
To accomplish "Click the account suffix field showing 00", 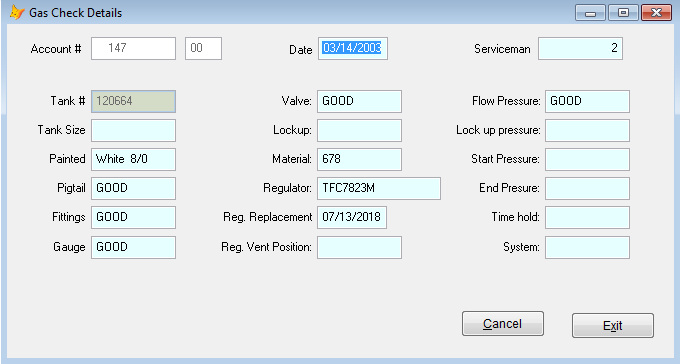I will pos(203,48).
